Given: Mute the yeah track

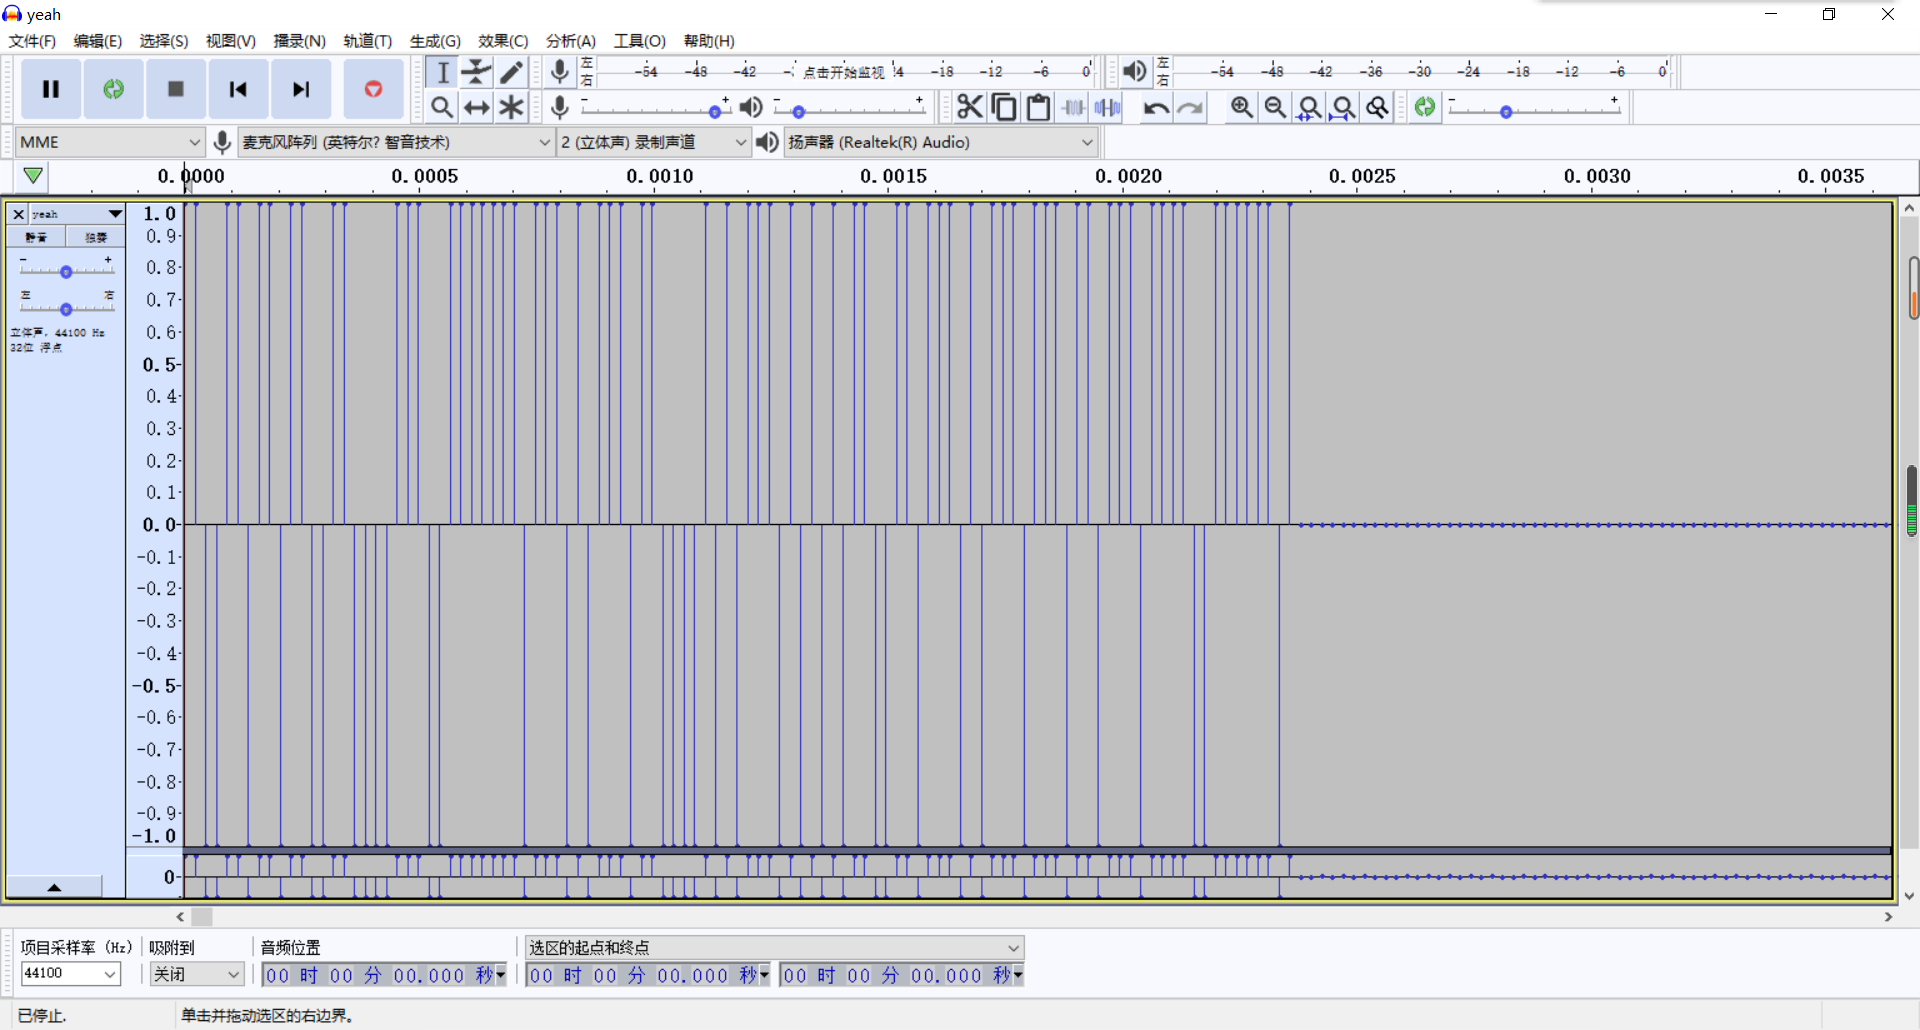Looking at the screenshot, I should click(37, 237).
